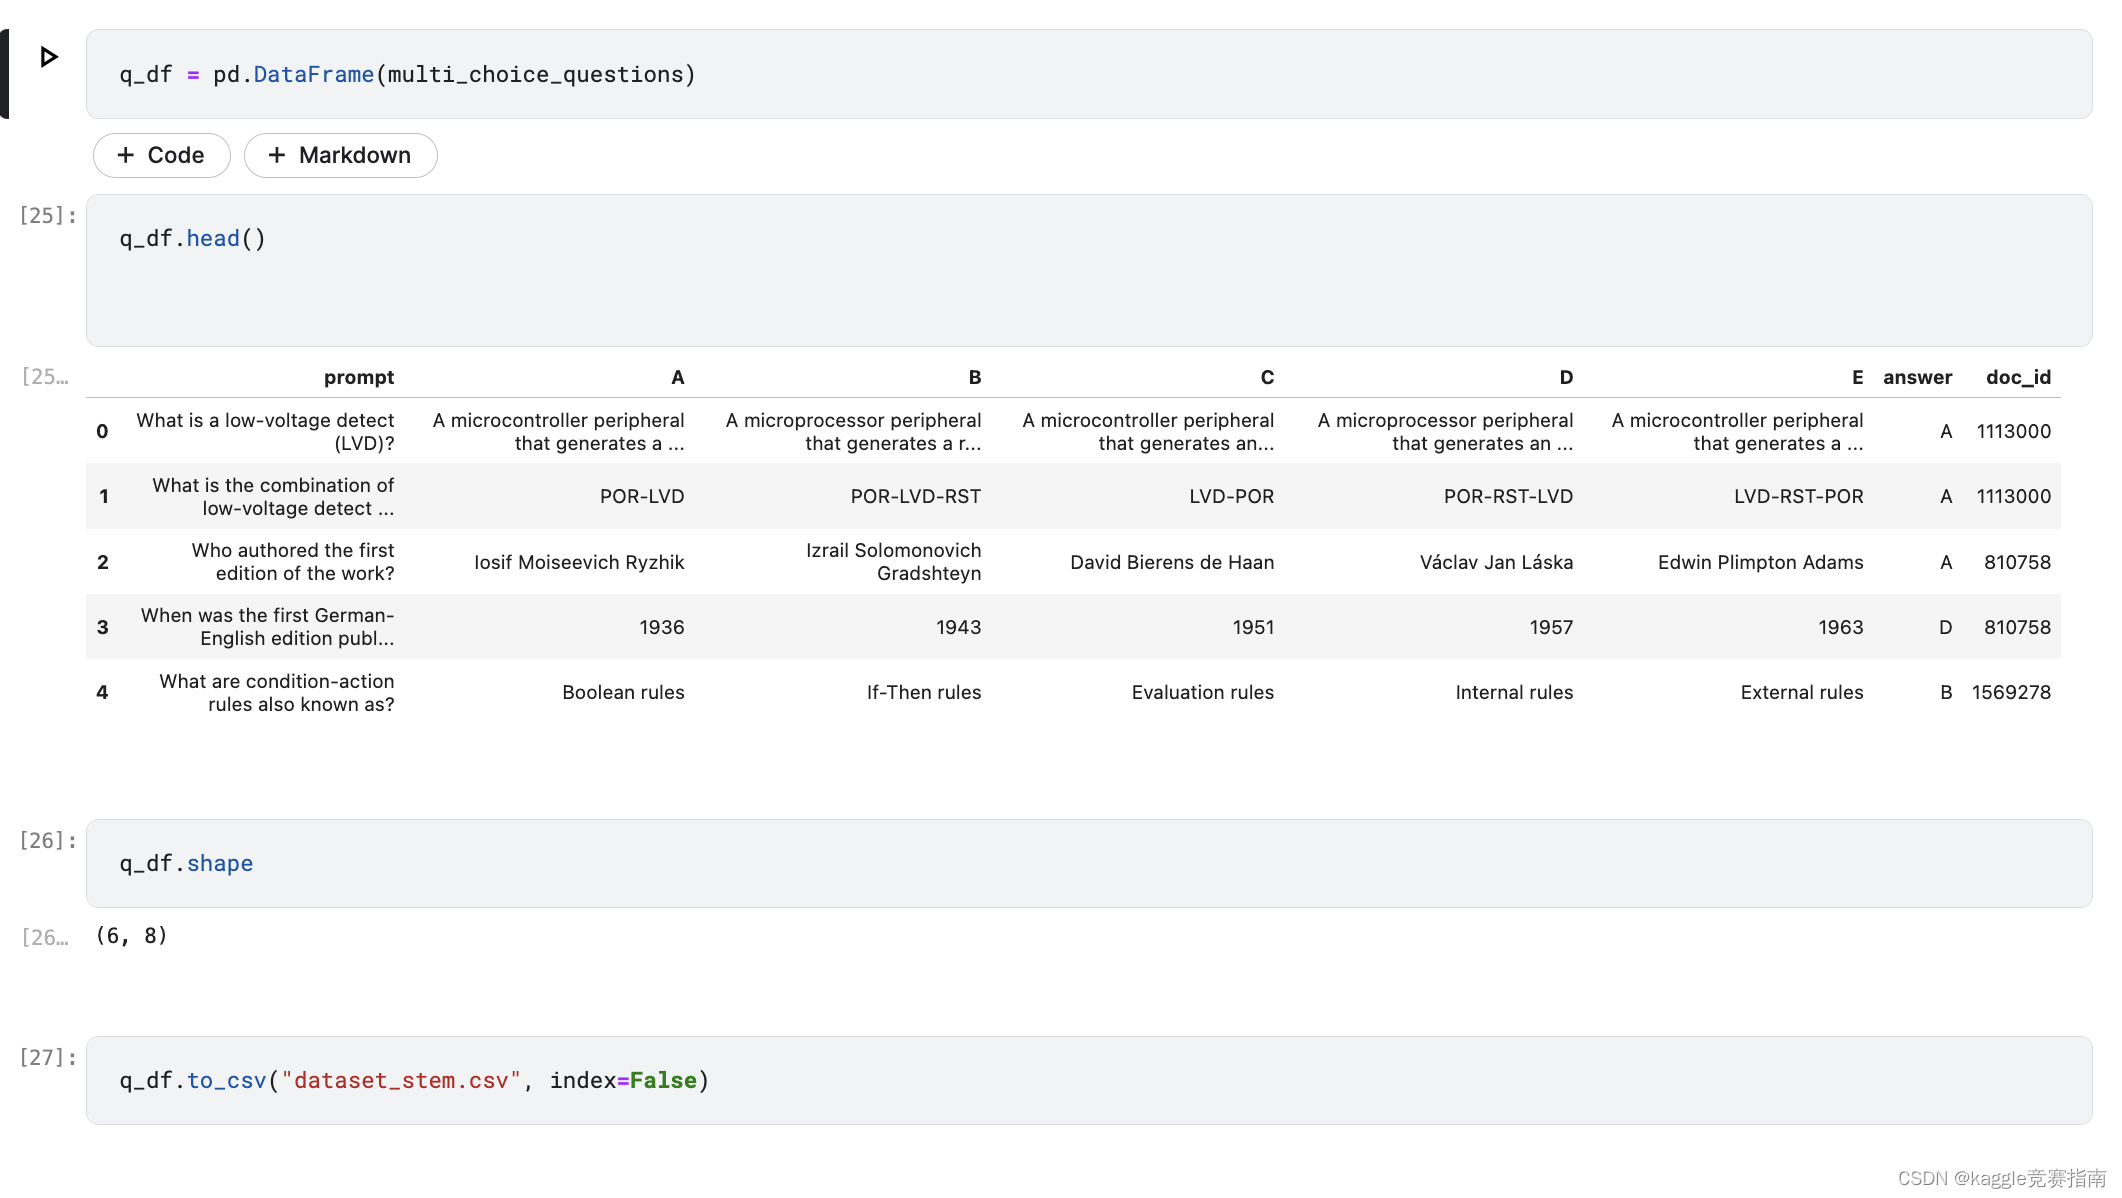Click the 'LVD-RST-POR' cell
This screenshot has width=2122, height=1198.
coord(1798,496)
